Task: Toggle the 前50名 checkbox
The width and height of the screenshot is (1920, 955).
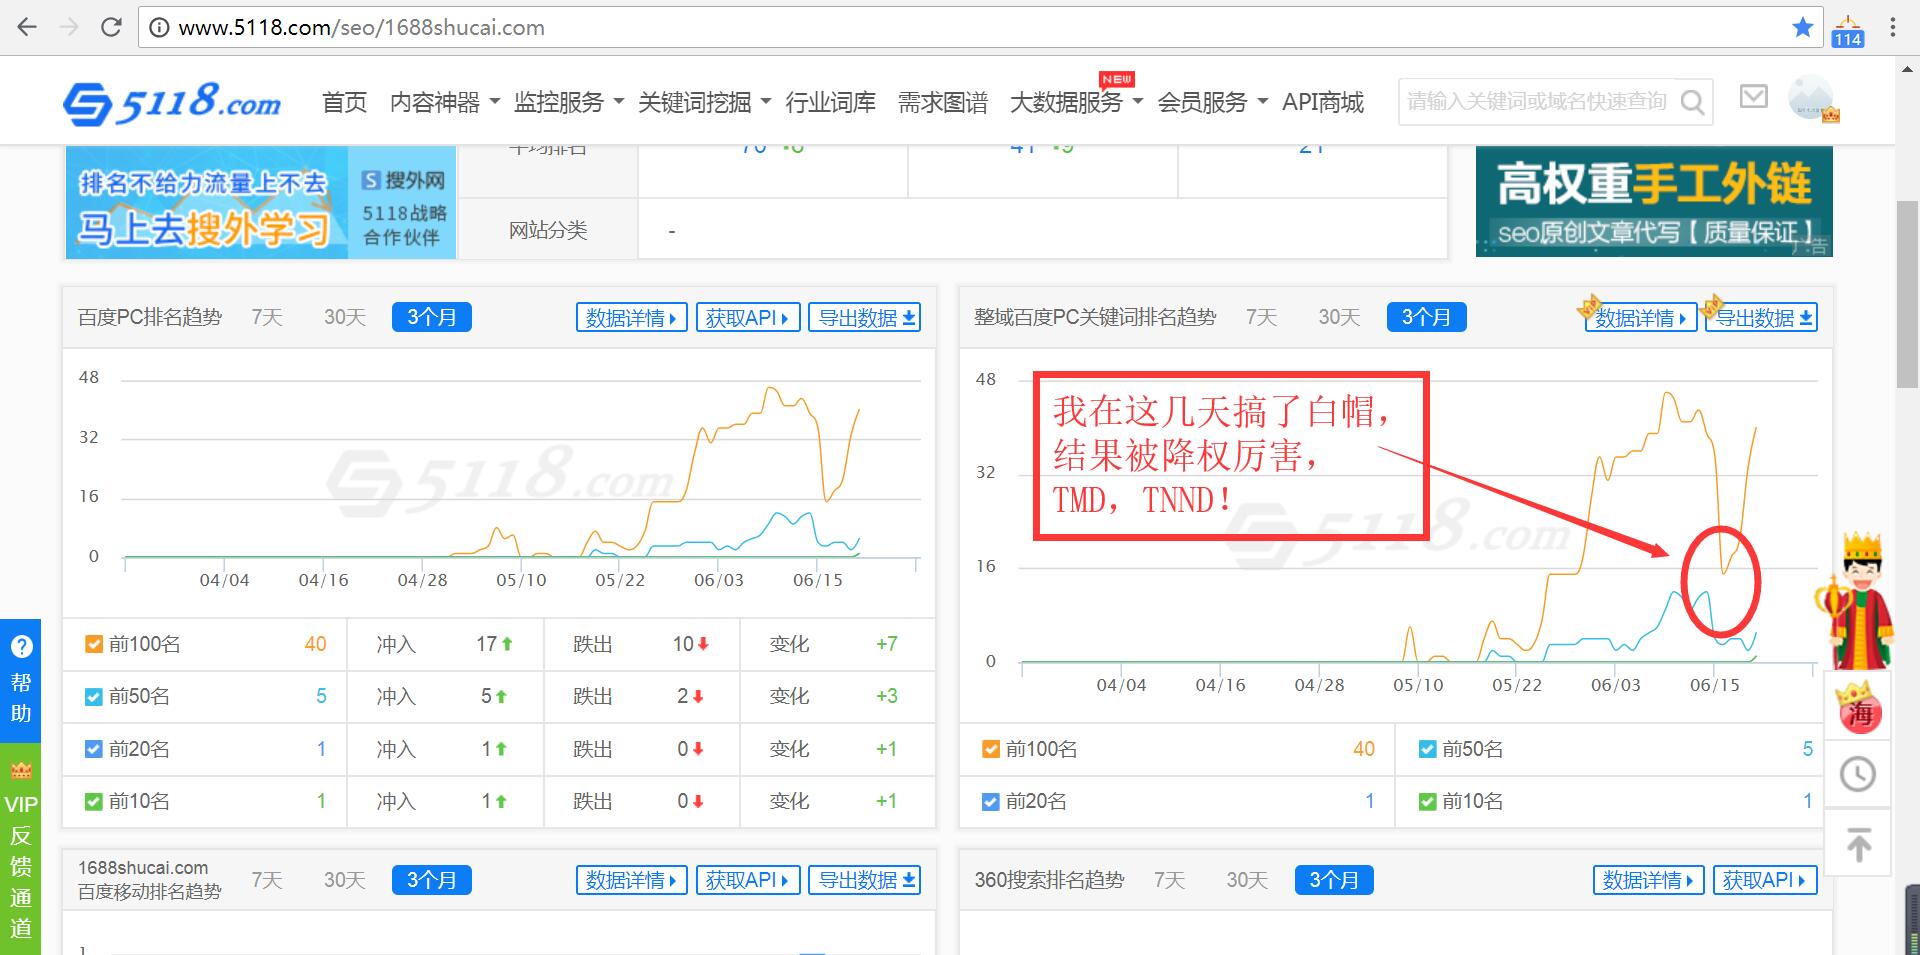Action: tap(95, 696)
